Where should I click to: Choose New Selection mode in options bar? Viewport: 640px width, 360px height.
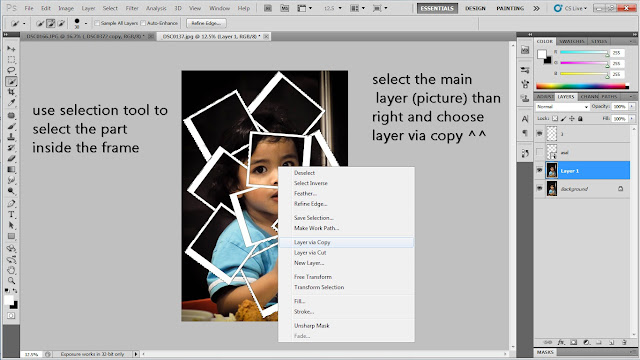click(40, 23)
